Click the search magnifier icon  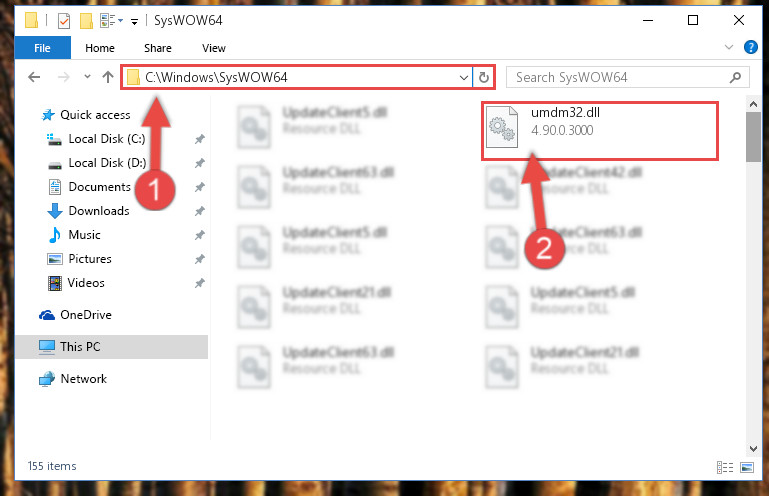point(735,78)
